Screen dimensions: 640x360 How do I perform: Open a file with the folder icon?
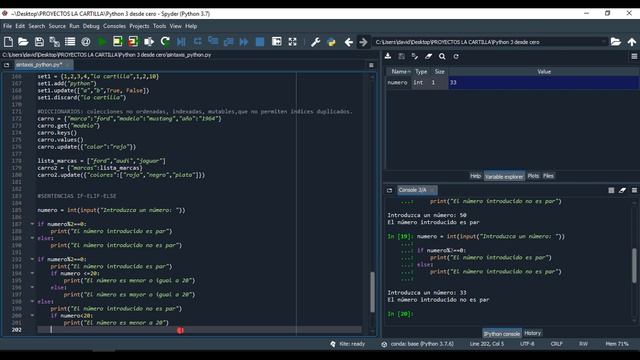coord(23,42)
